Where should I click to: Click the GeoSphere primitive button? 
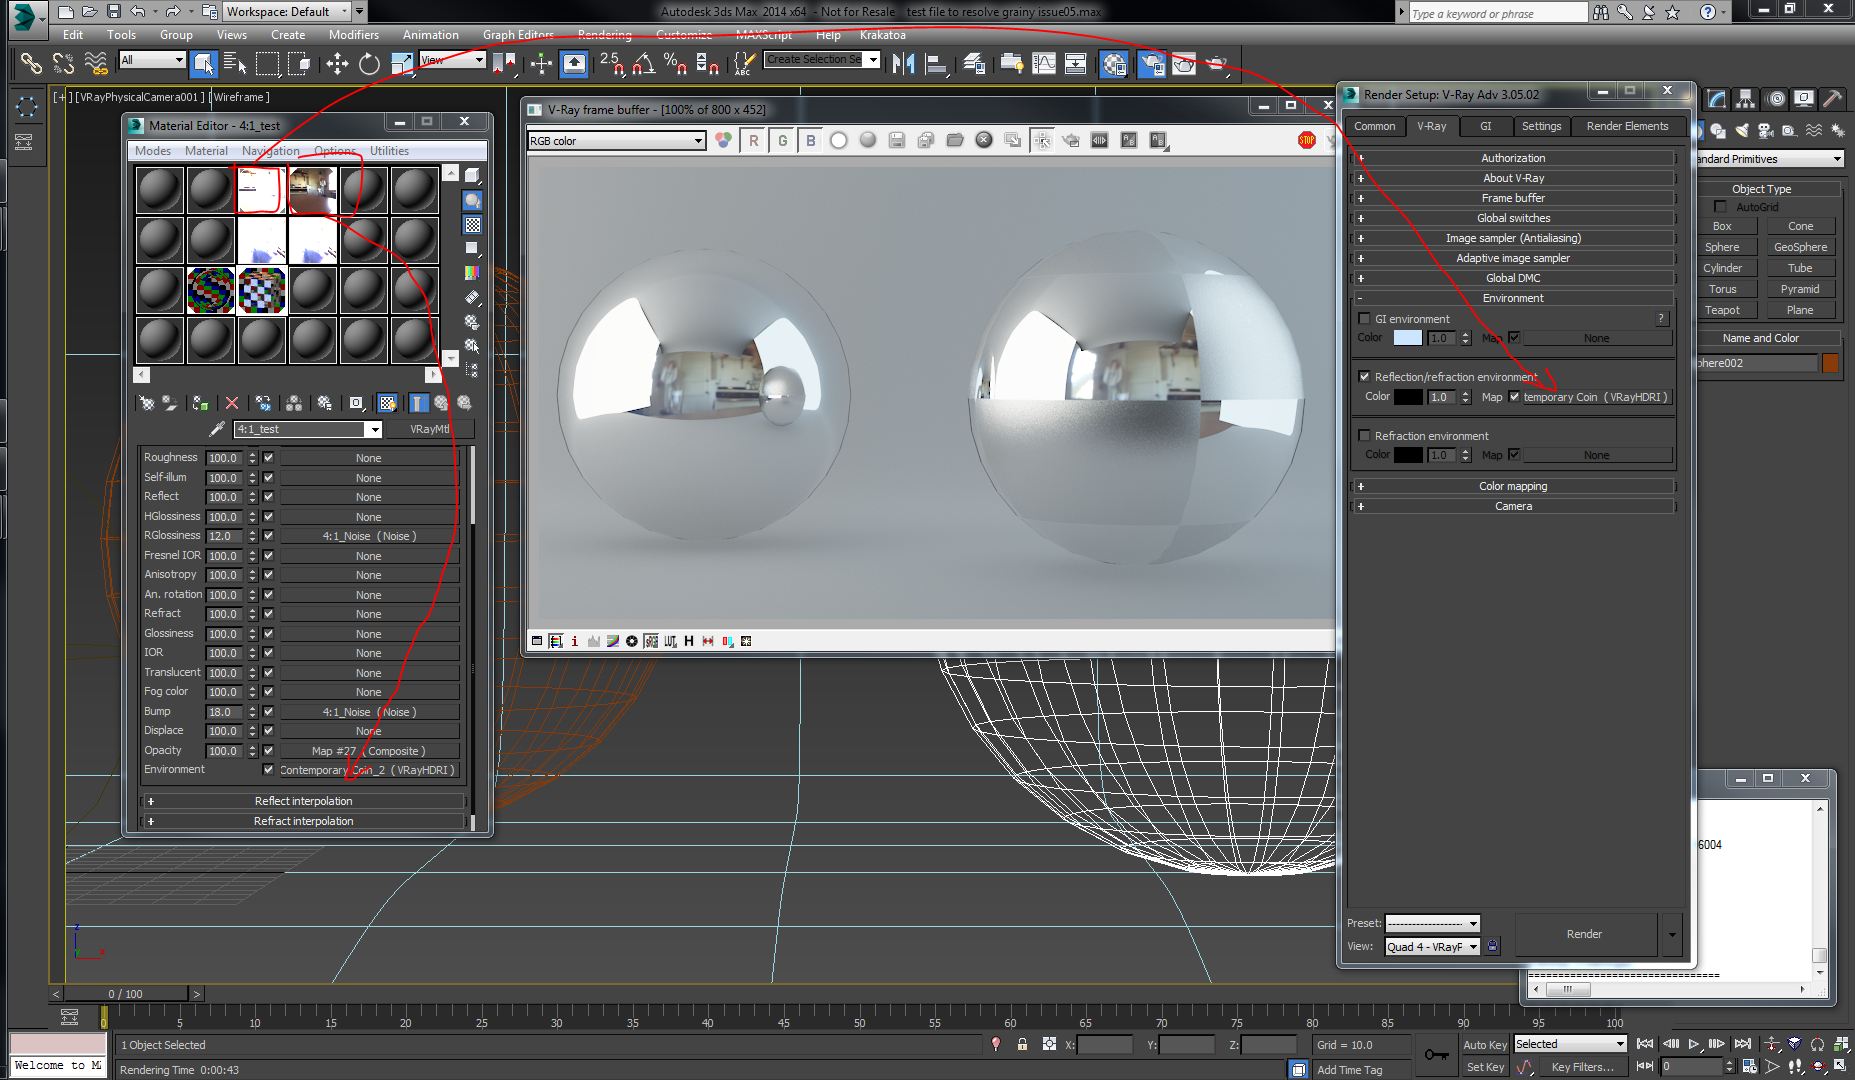[1800, 247]
